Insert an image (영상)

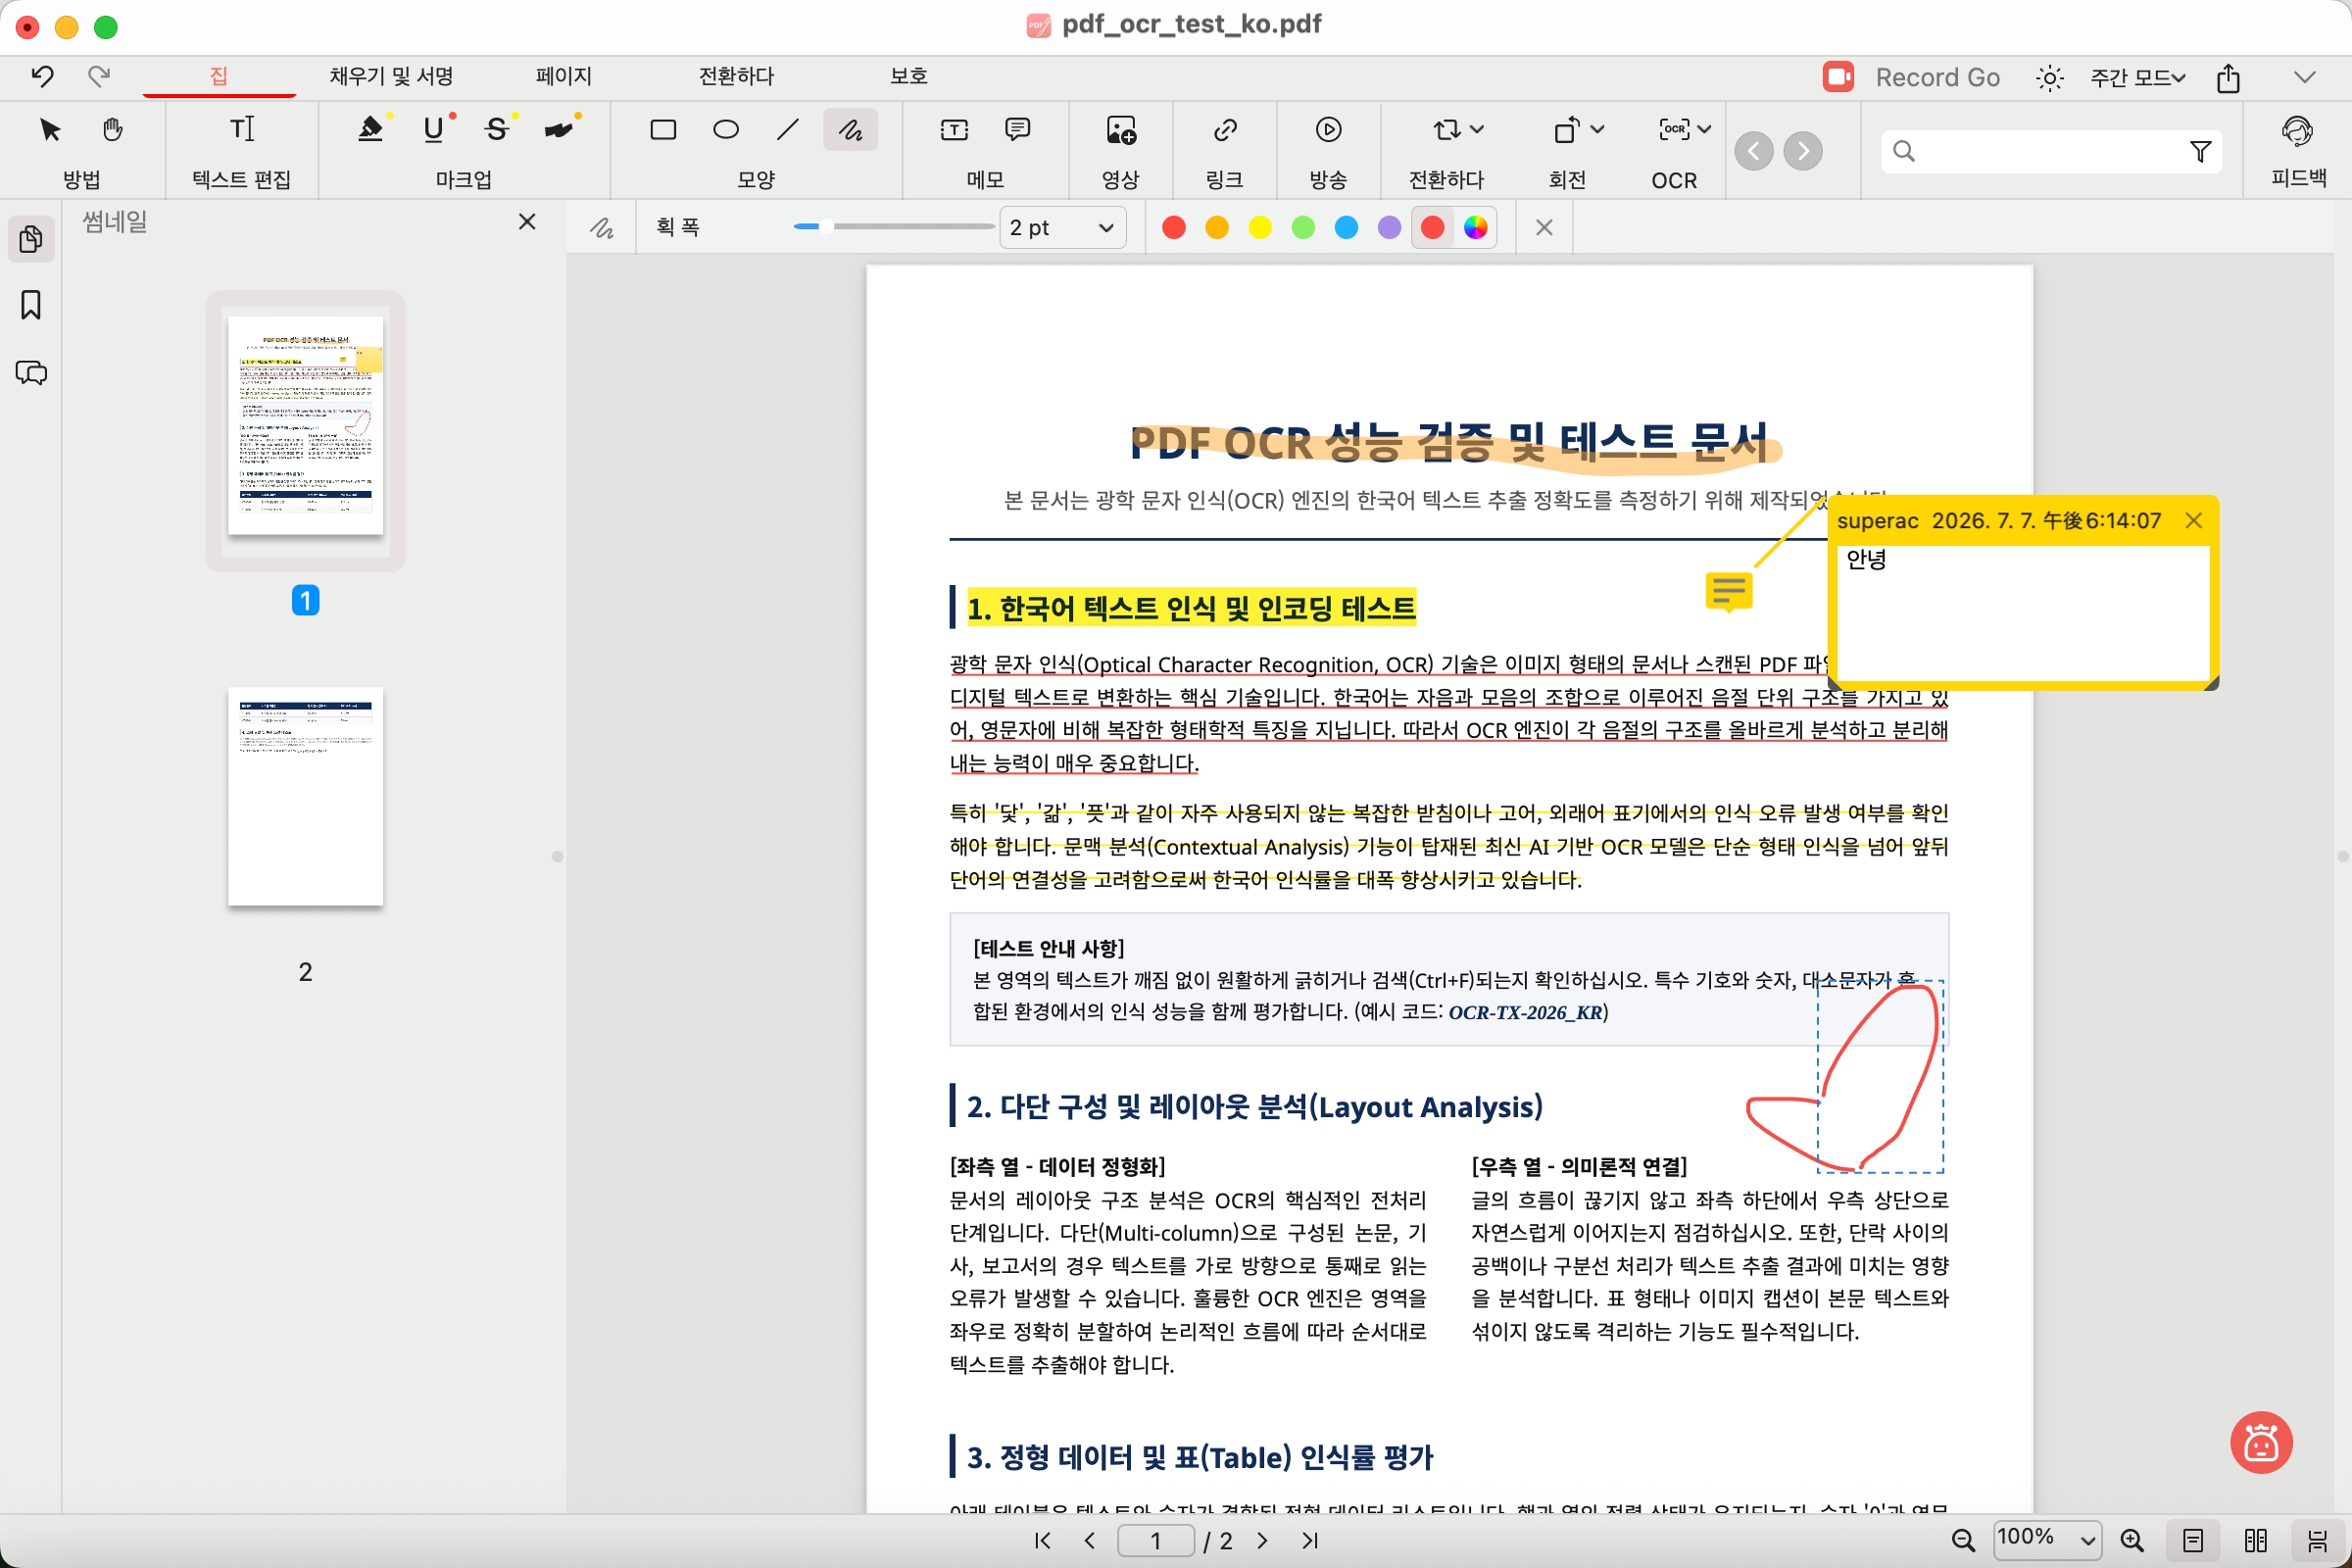(x=1120, y=130)
